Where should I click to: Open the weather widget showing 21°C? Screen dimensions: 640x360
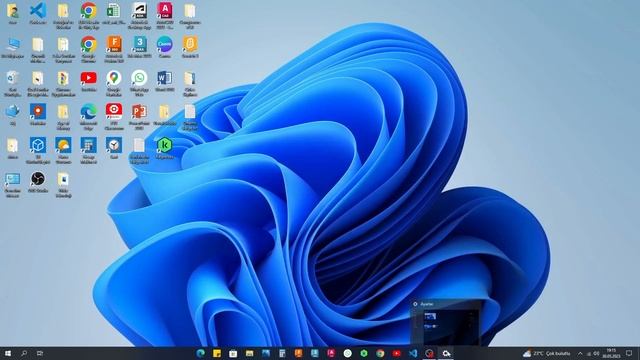(546, 353)
